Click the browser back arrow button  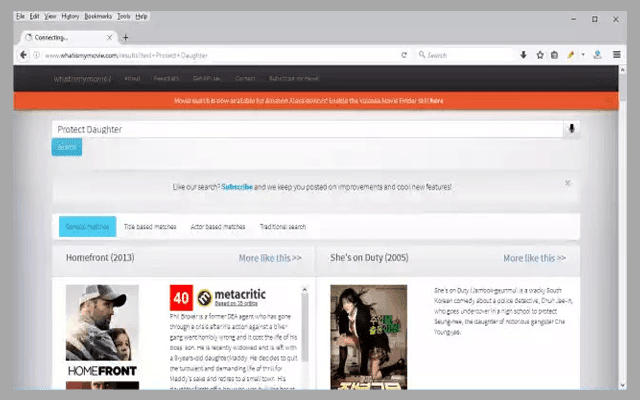point(27,55)
